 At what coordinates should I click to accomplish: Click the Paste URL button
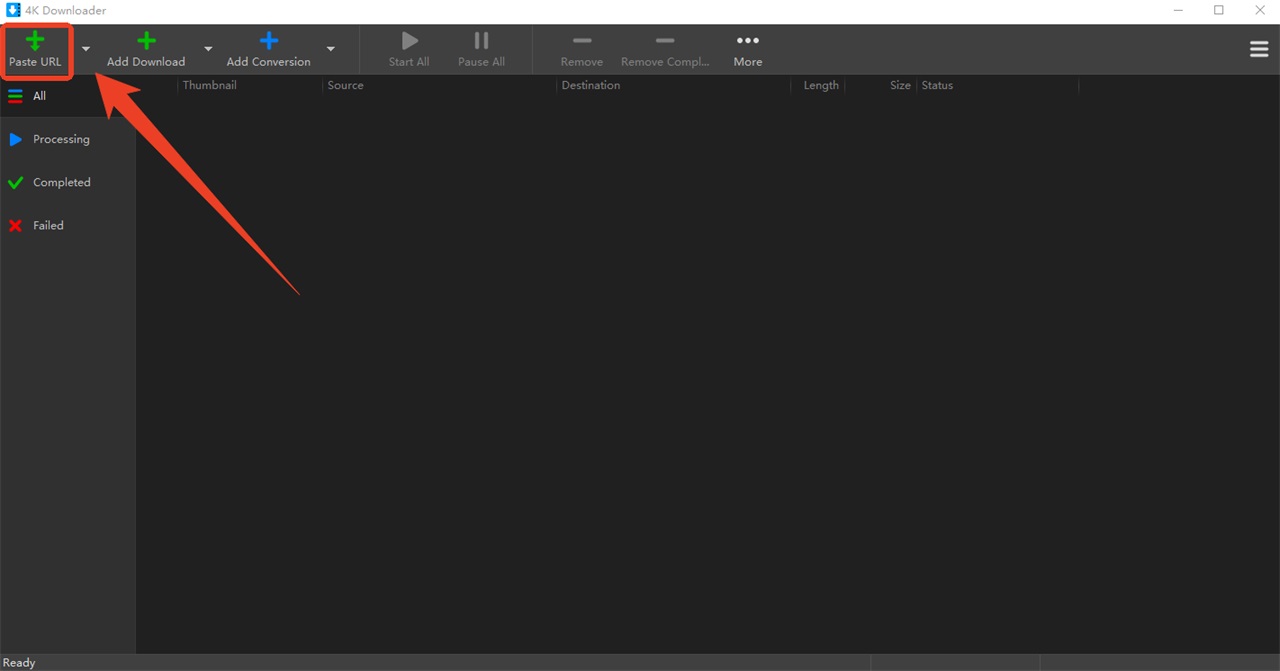point(36,50)
